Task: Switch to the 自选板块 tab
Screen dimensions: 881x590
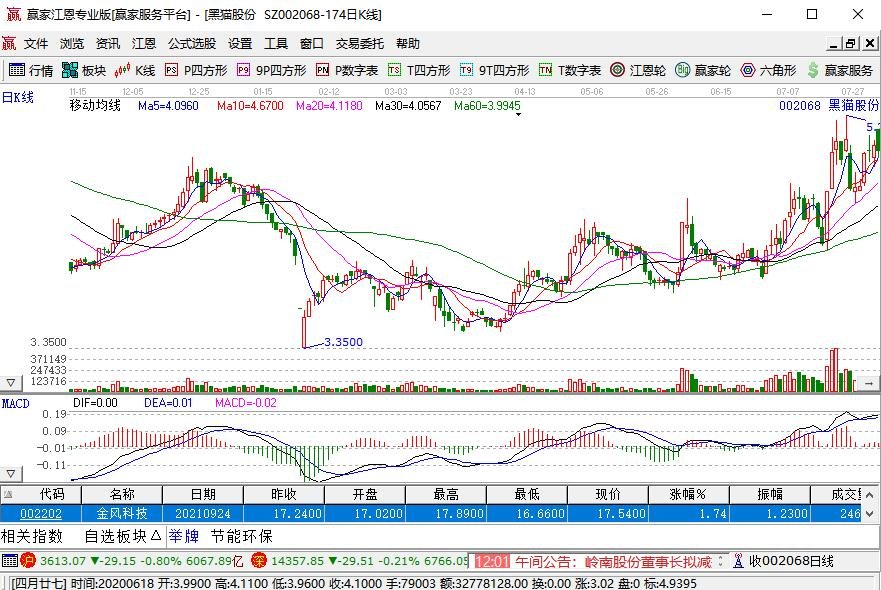Action: pyautogui.click(x=122, y=536)
